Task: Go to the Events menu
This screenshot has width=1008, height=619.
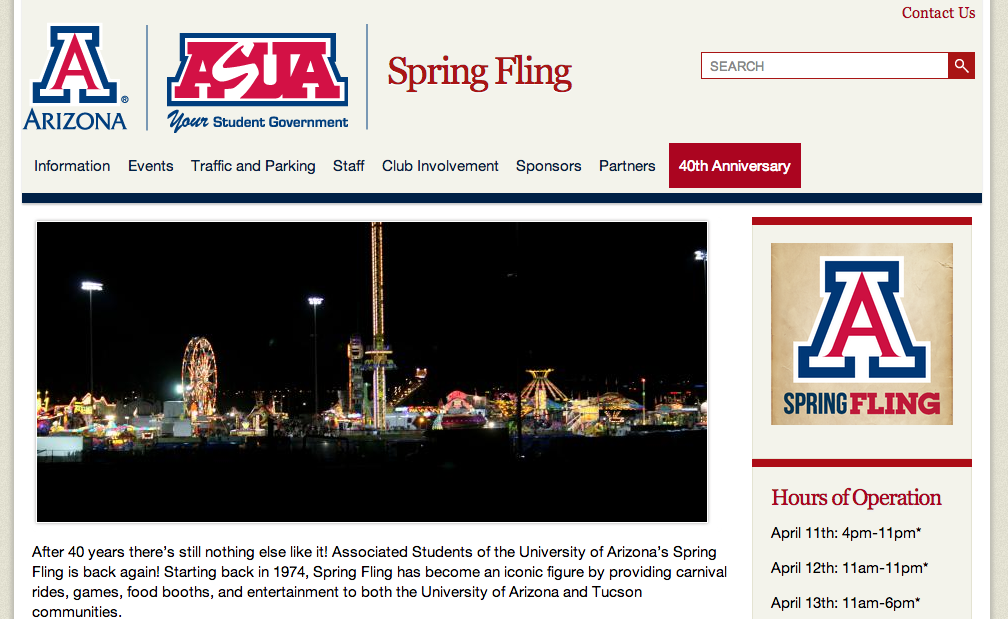Action: tap(150, 166)
